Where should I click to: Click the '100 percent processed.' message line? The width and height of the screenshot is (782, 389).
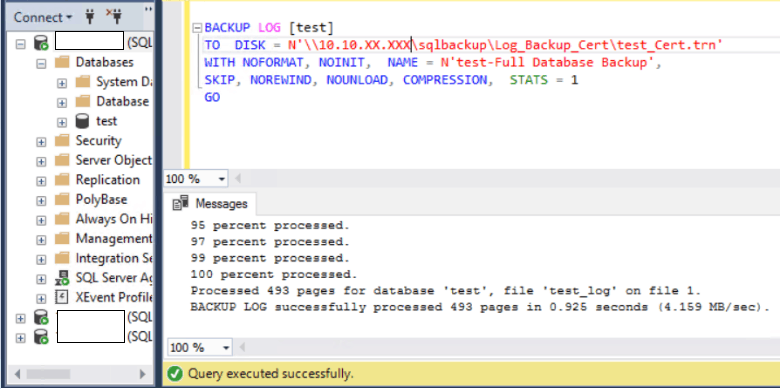pyautogui.click(x=274, y=274)
